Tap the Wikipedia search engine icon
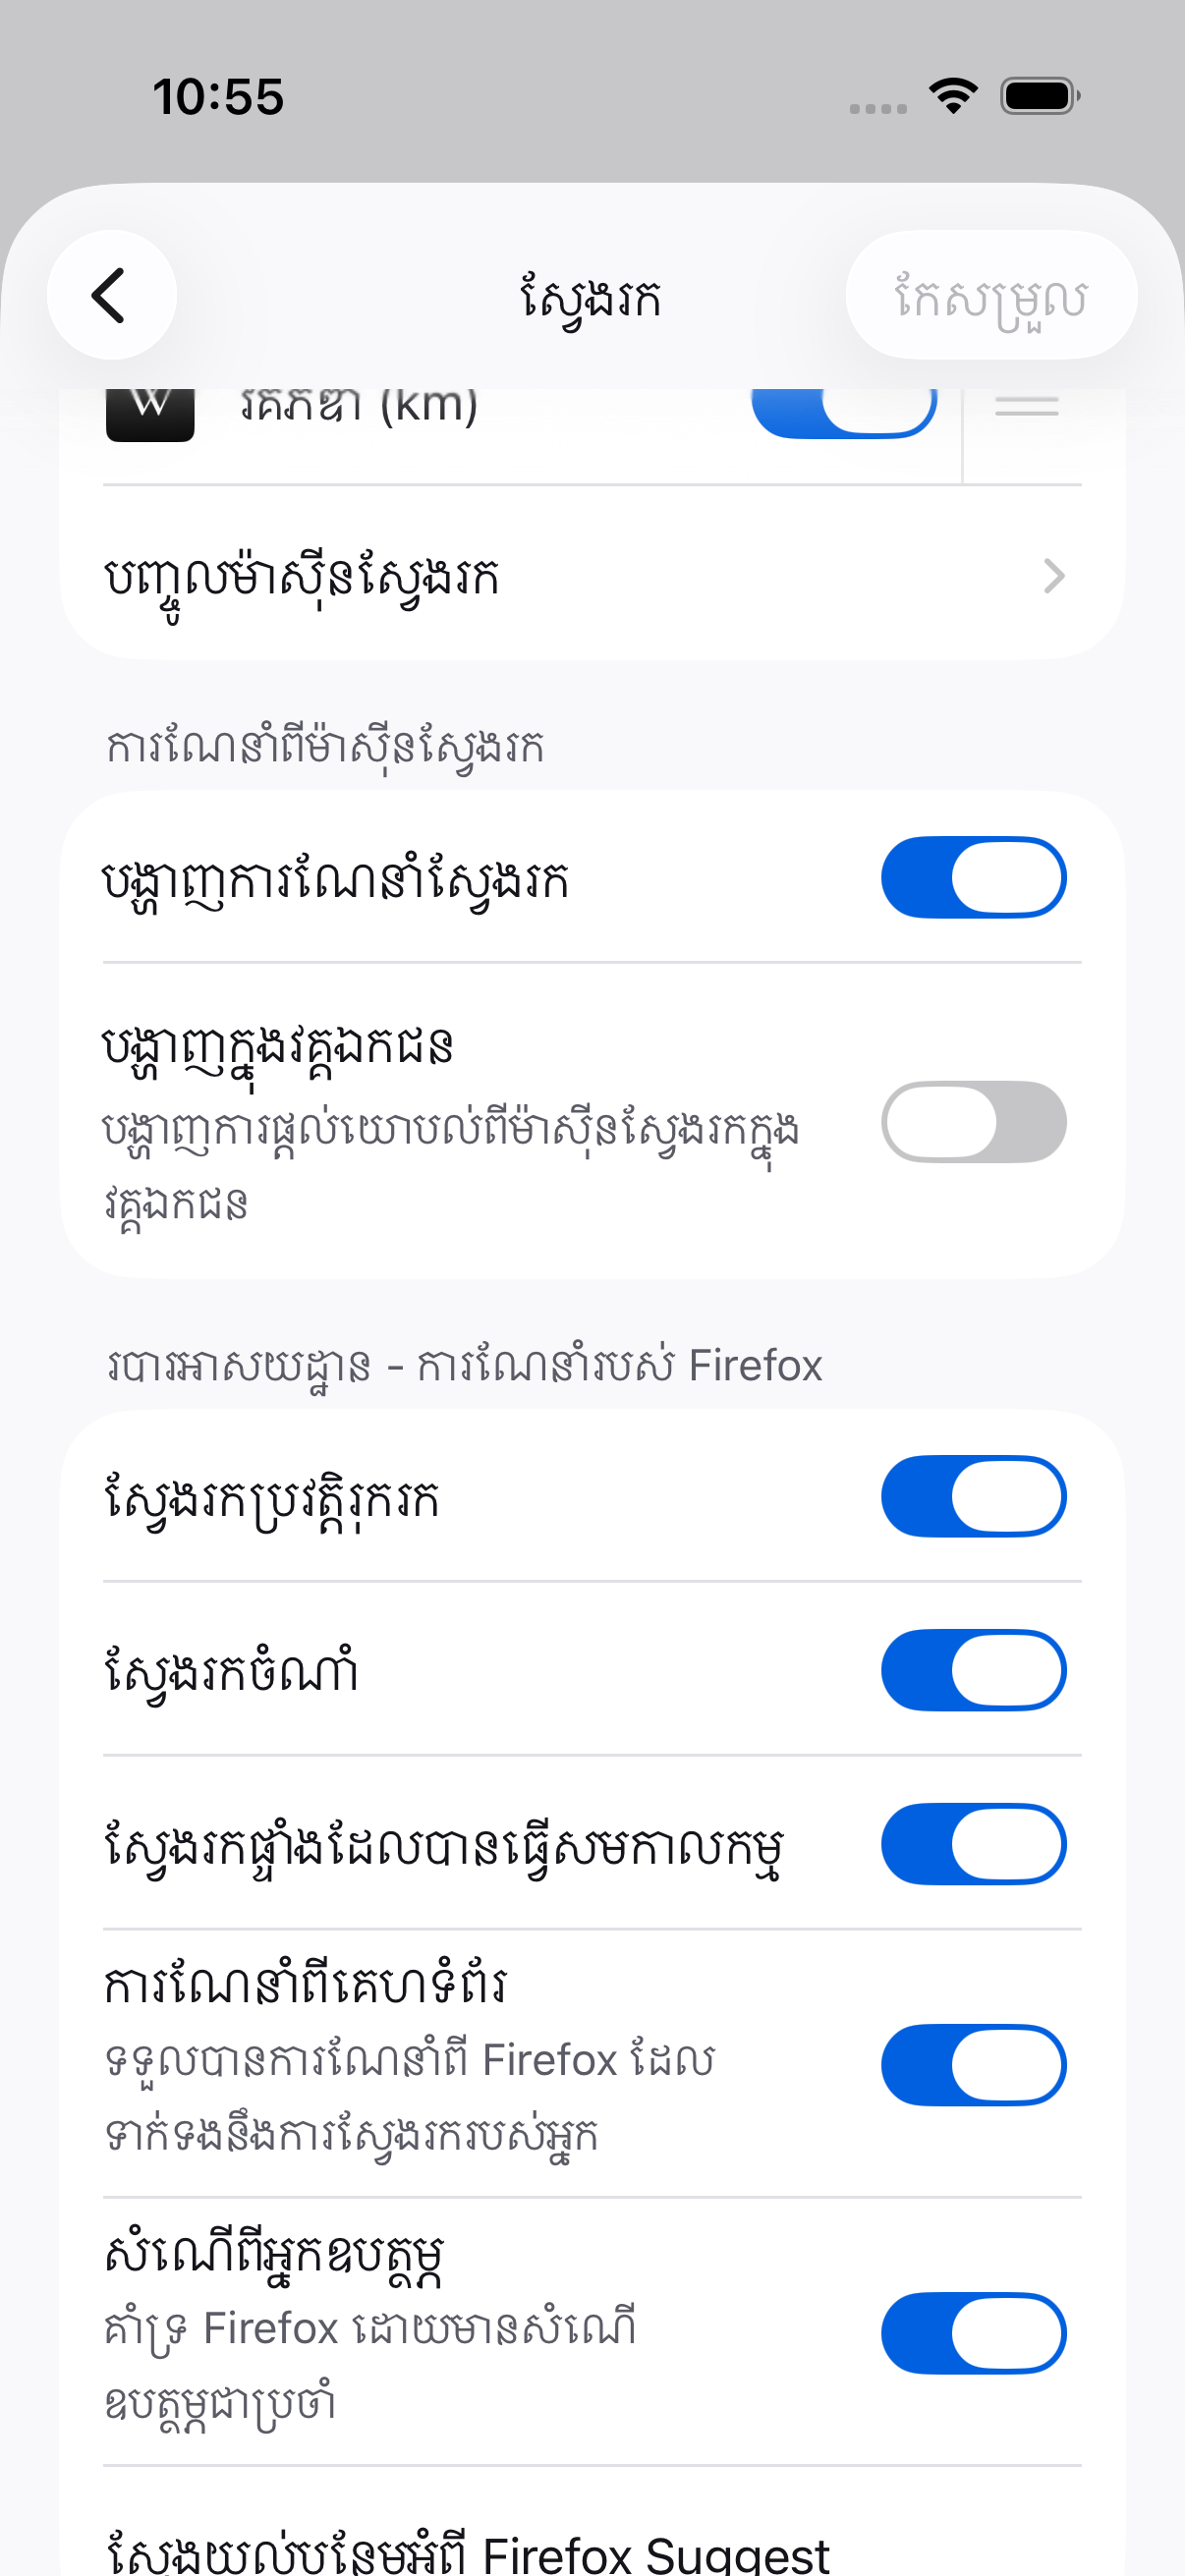The image size is (1185, 2576). point(150,412)
